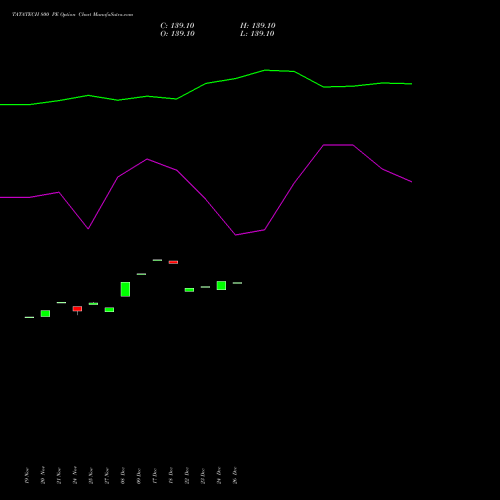500x500 pixels.
Task: Click the open value O: 139.10
Action: point(177,34)
